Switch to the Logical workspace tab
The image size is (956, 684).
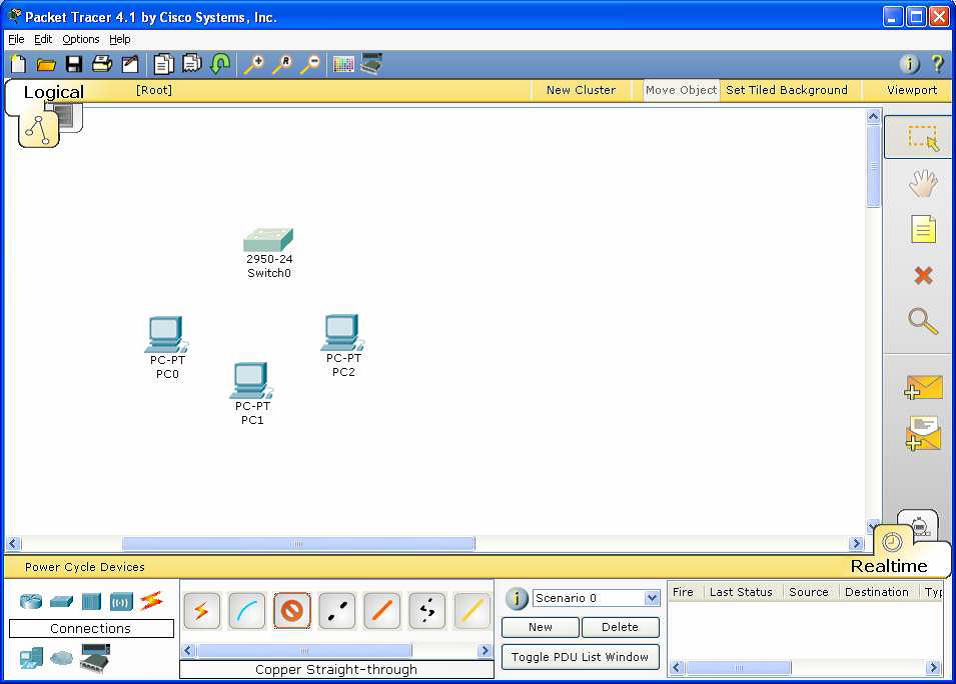point(53,92)
